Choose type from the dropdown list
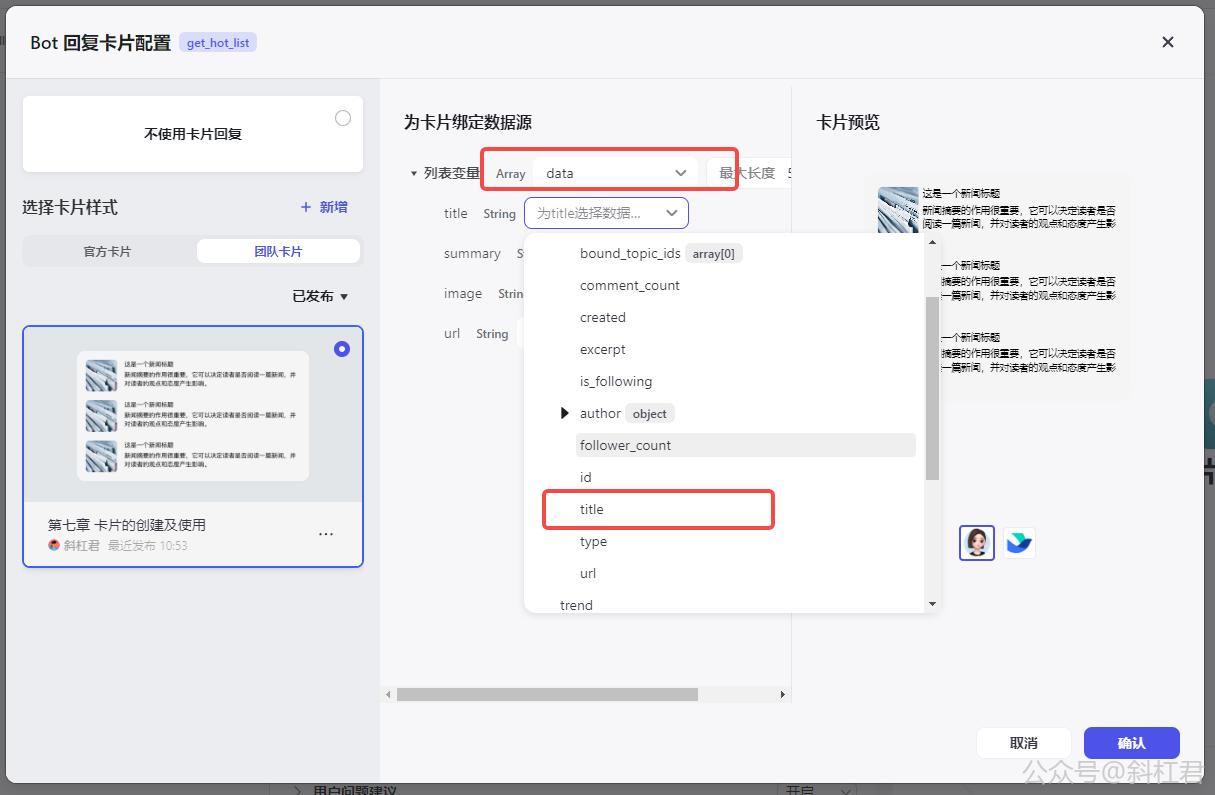 [x=593, y=541]
